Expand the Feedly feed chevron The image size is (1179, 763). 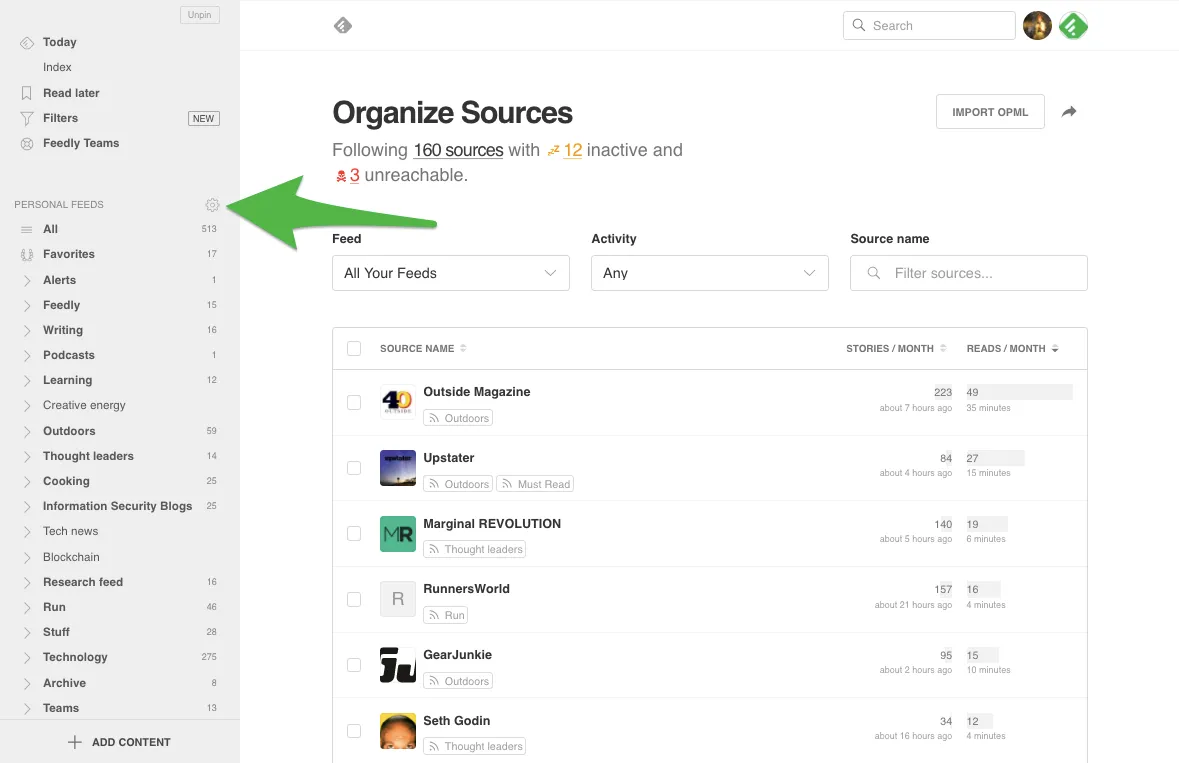[x=27, y=306]
